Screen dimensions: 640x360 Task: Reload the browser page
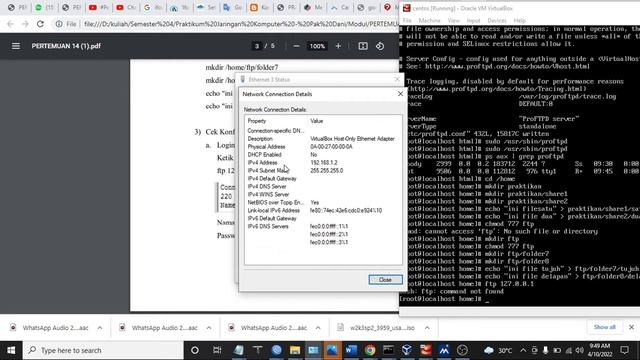click(x=40, y=24)
